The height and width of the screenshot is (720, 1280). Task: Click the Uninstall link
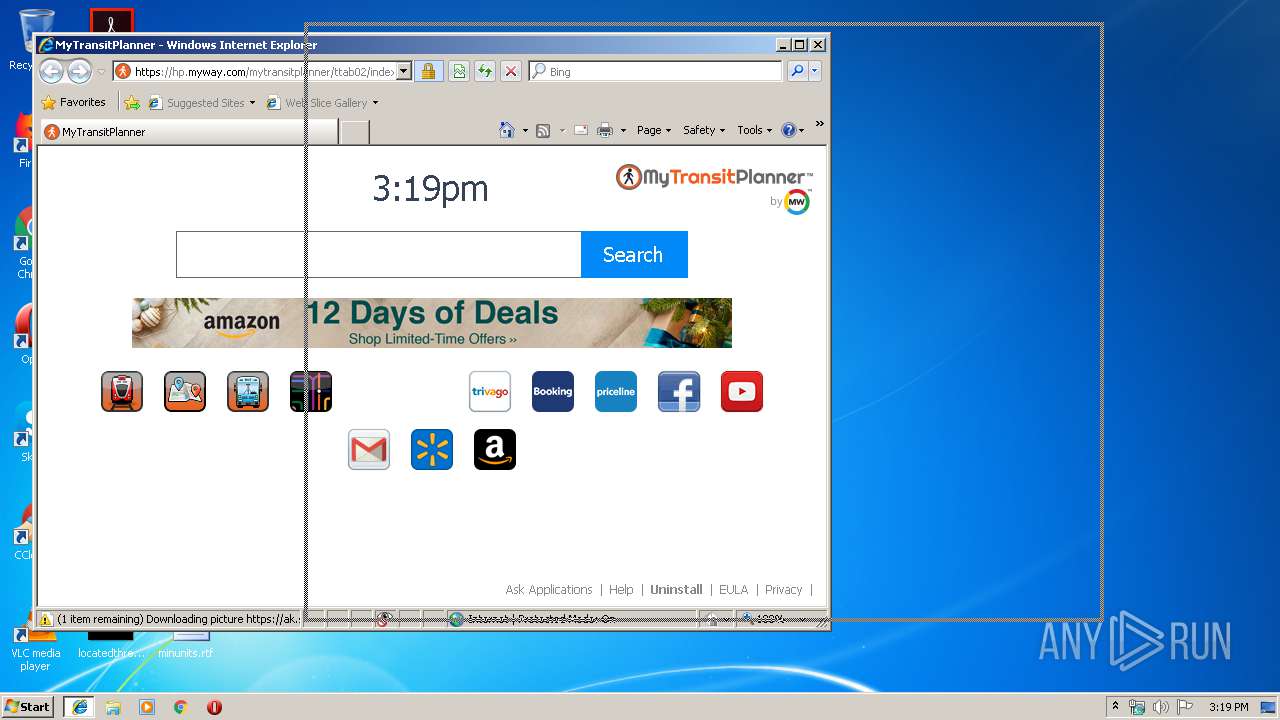point(676,589)
